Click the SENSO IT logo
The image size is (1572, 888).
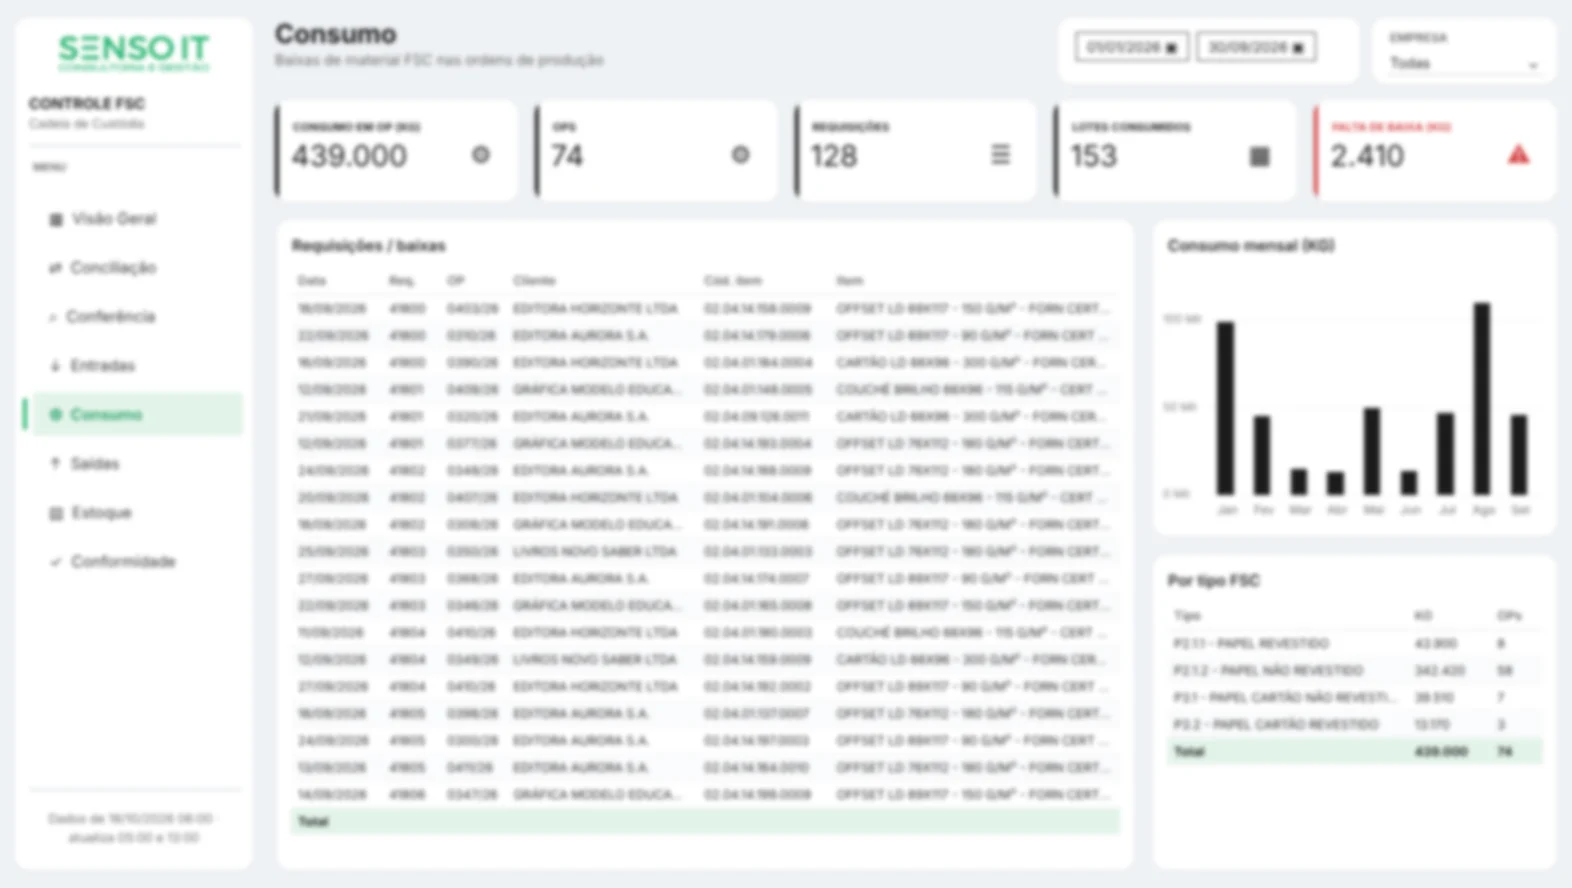(134, 52)
